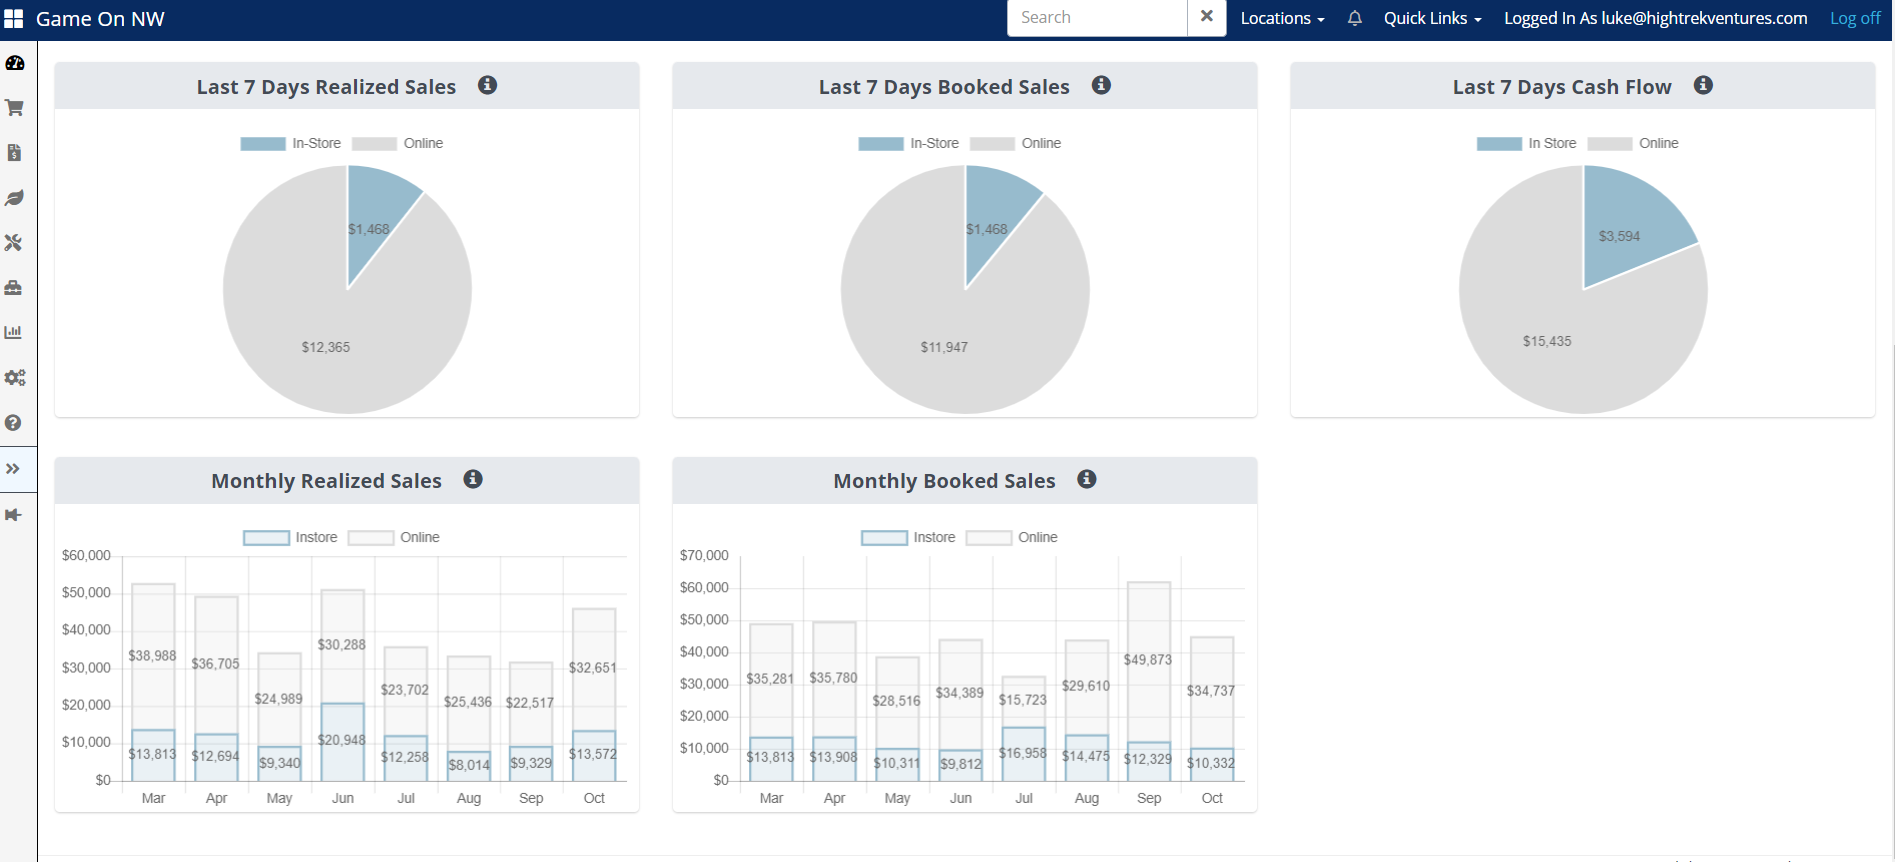Toggle Online legend in Booked Sales pie

click(1016, 143)
